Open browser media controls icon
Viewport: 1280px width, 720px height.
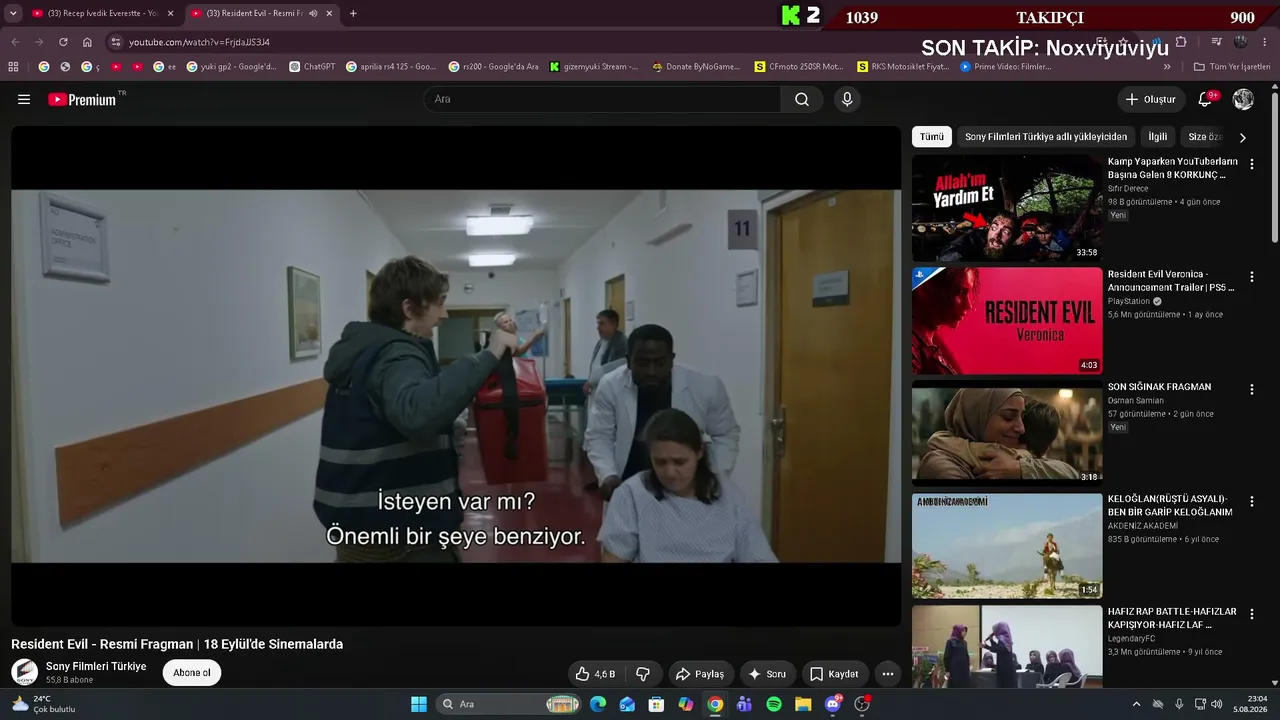point(1216,42)
